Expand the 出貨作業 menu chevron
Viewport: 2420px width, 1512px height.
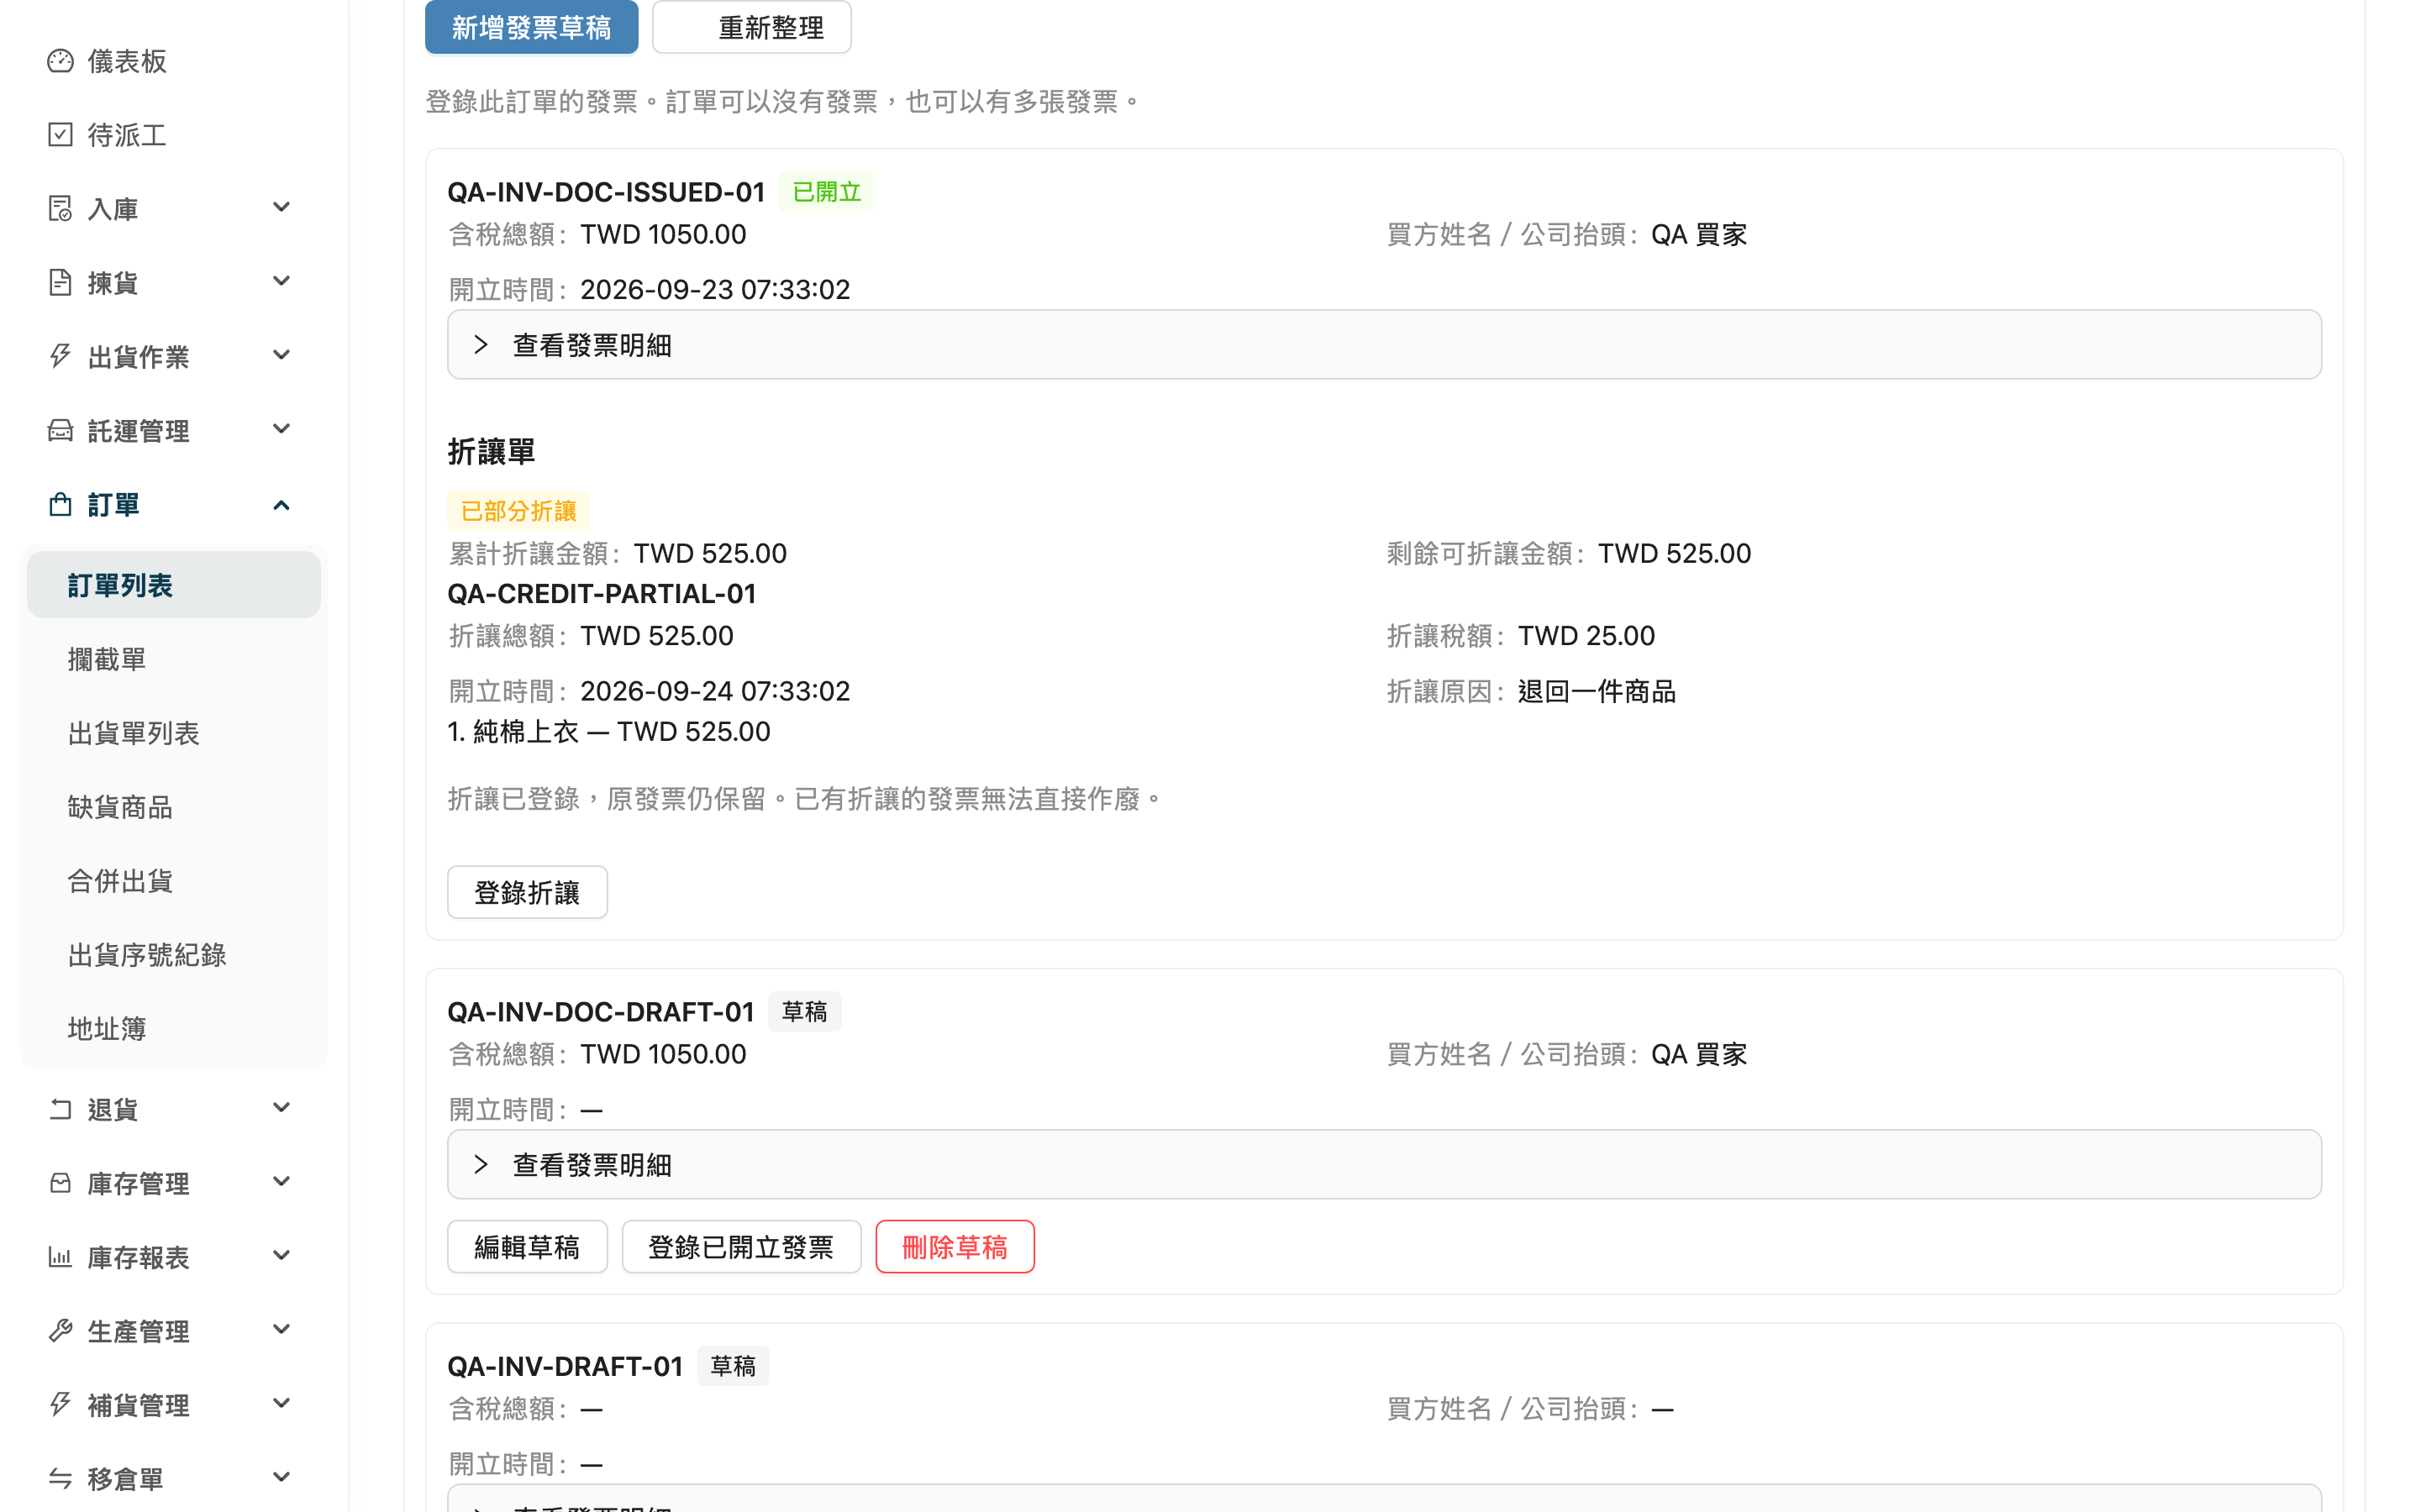tap(281, 355)
